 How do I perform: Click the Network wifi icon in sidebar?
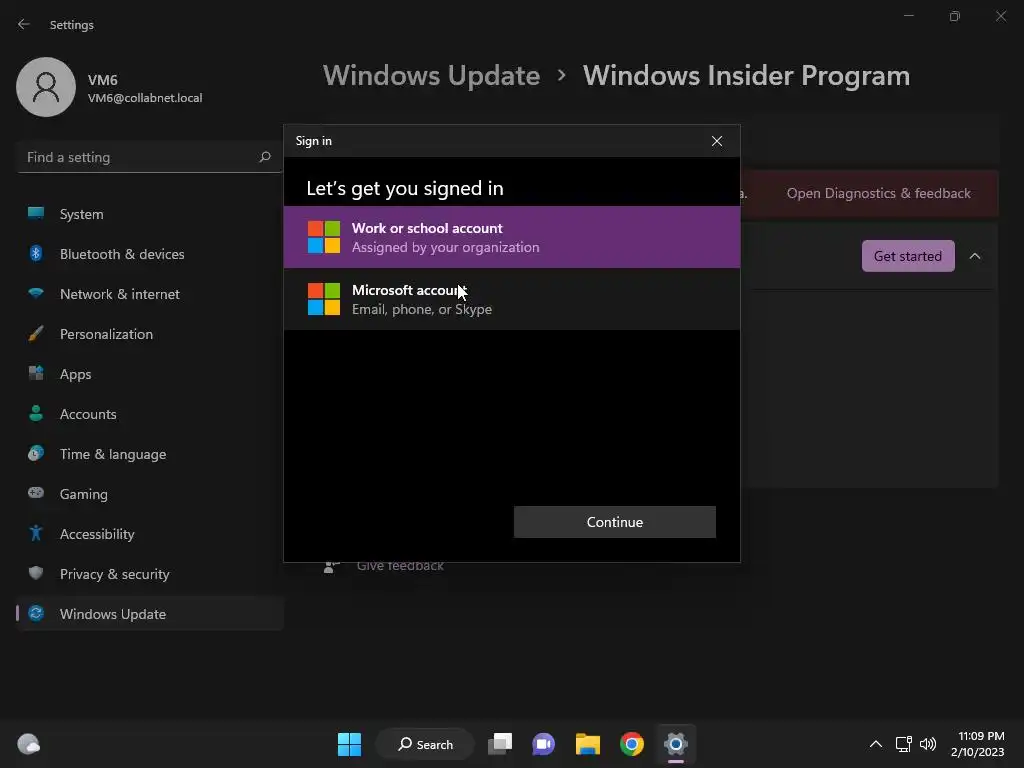tap(36, 293)
